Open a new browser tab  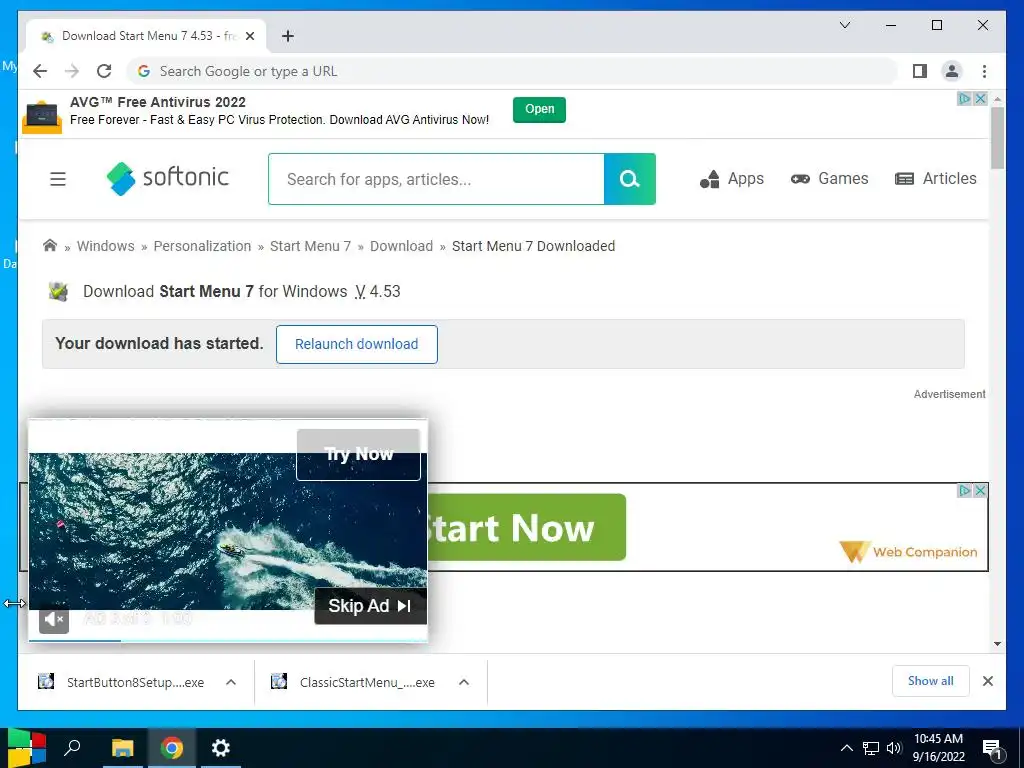[288, 36]
